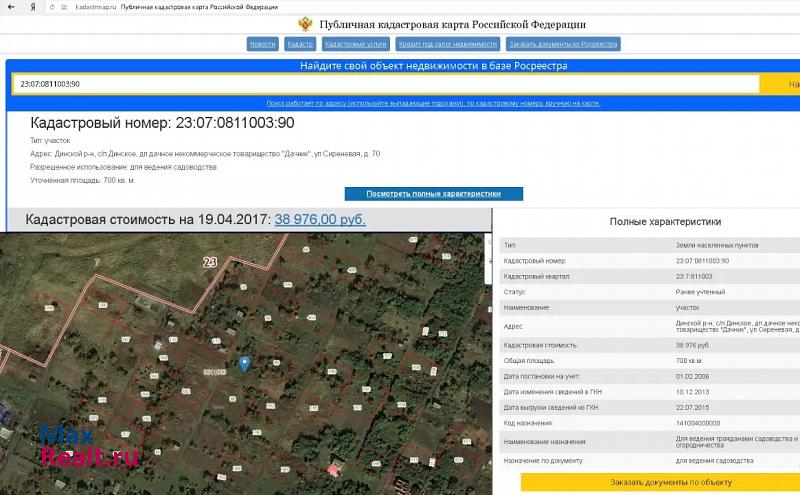Open Заказать документы из Росреестра
The image size is (800, 495).
point(564,44)
